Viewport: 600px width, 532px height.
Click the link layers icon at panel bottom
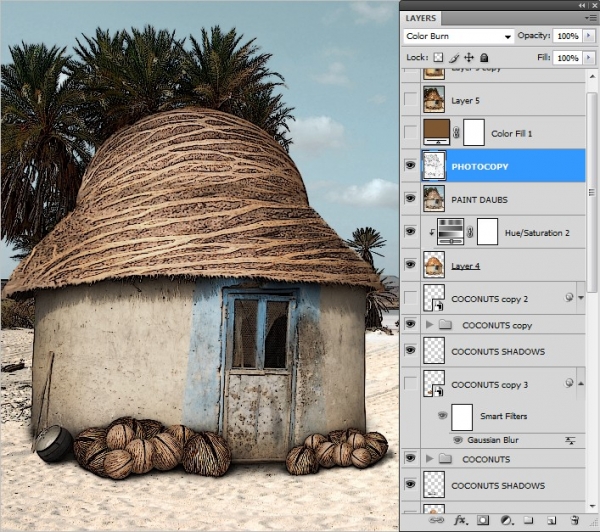(436, 520)
